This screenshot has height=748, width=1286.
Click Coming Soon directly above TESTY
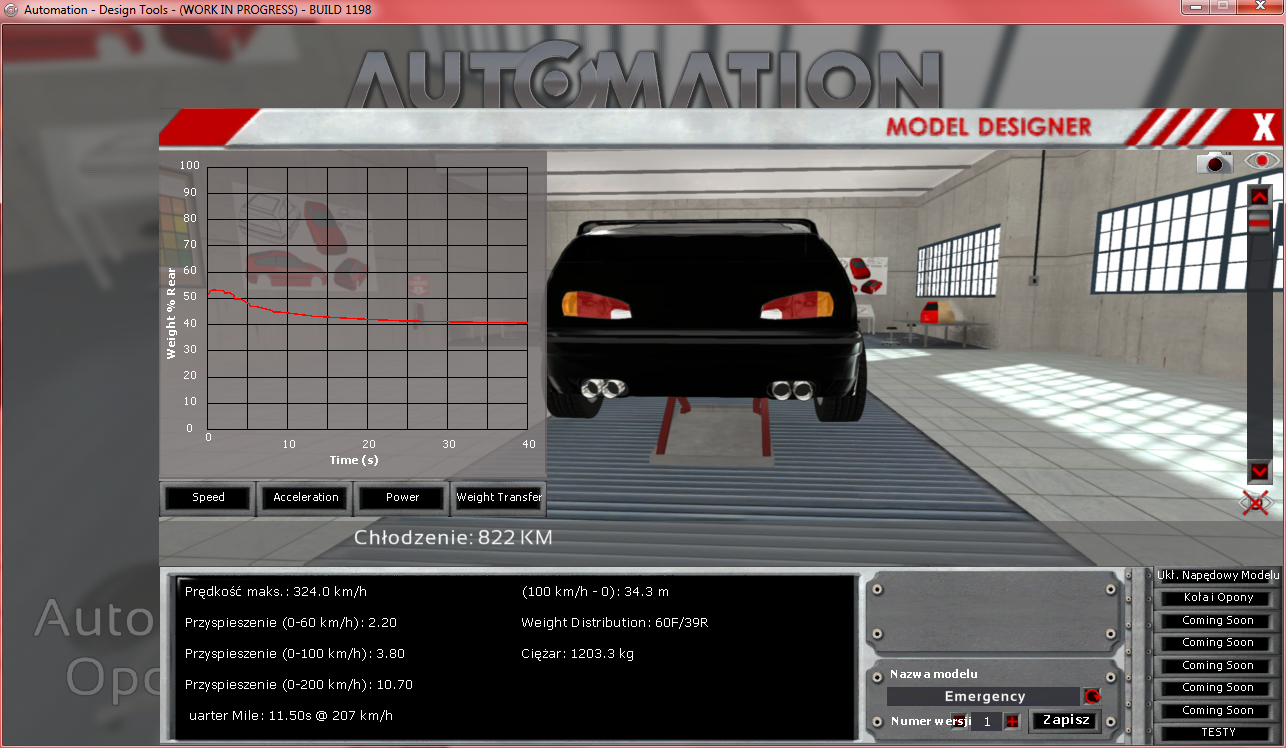coord(1218,710)
